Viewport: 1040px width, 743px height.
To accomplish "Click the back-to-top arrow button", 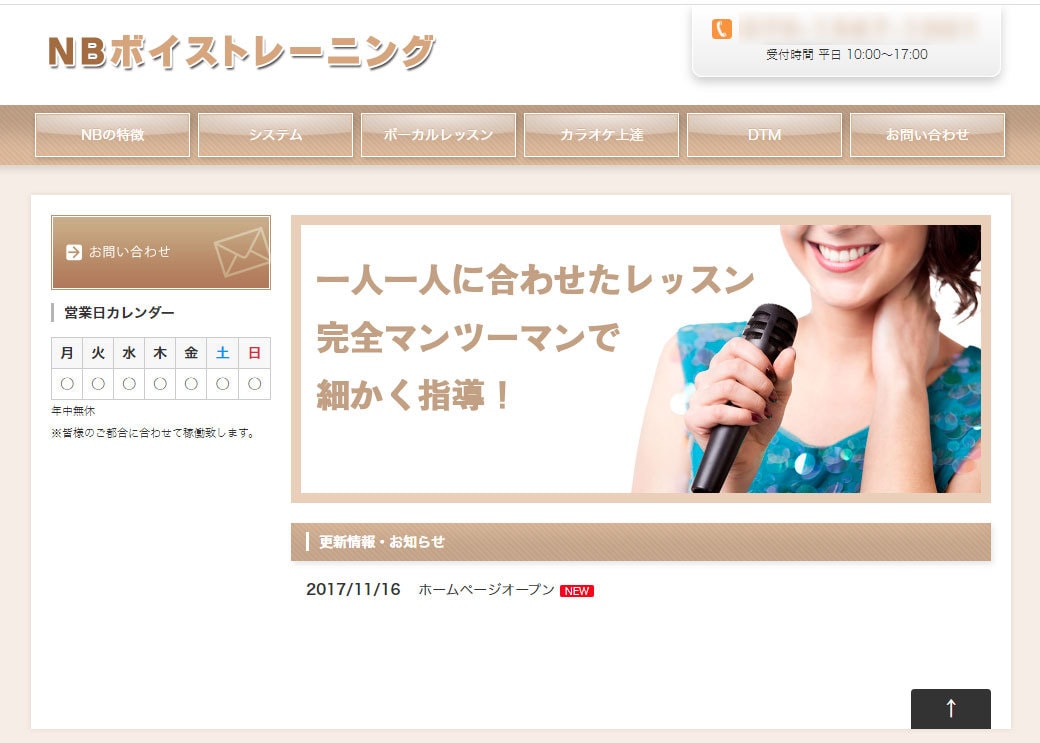I will pyautogui.click(x=950, y=709).
